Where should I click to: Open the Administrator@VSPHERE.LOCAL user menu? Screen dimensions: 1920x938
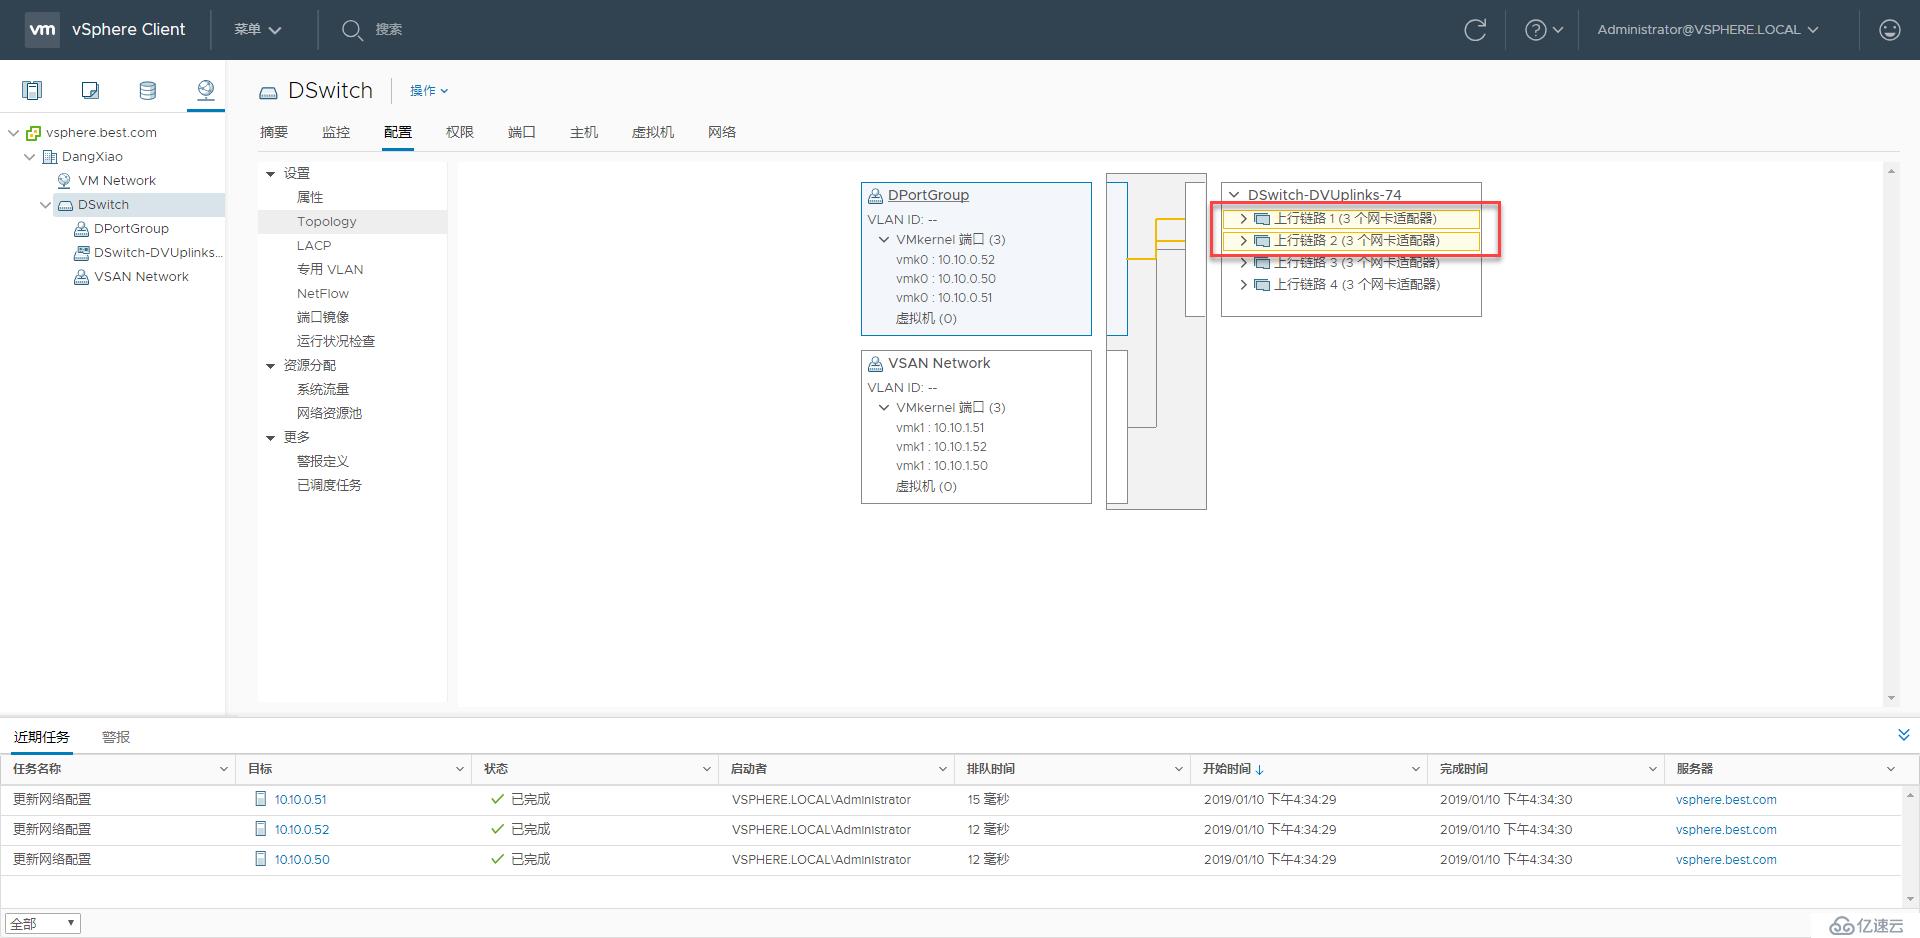click(1708, 30)
